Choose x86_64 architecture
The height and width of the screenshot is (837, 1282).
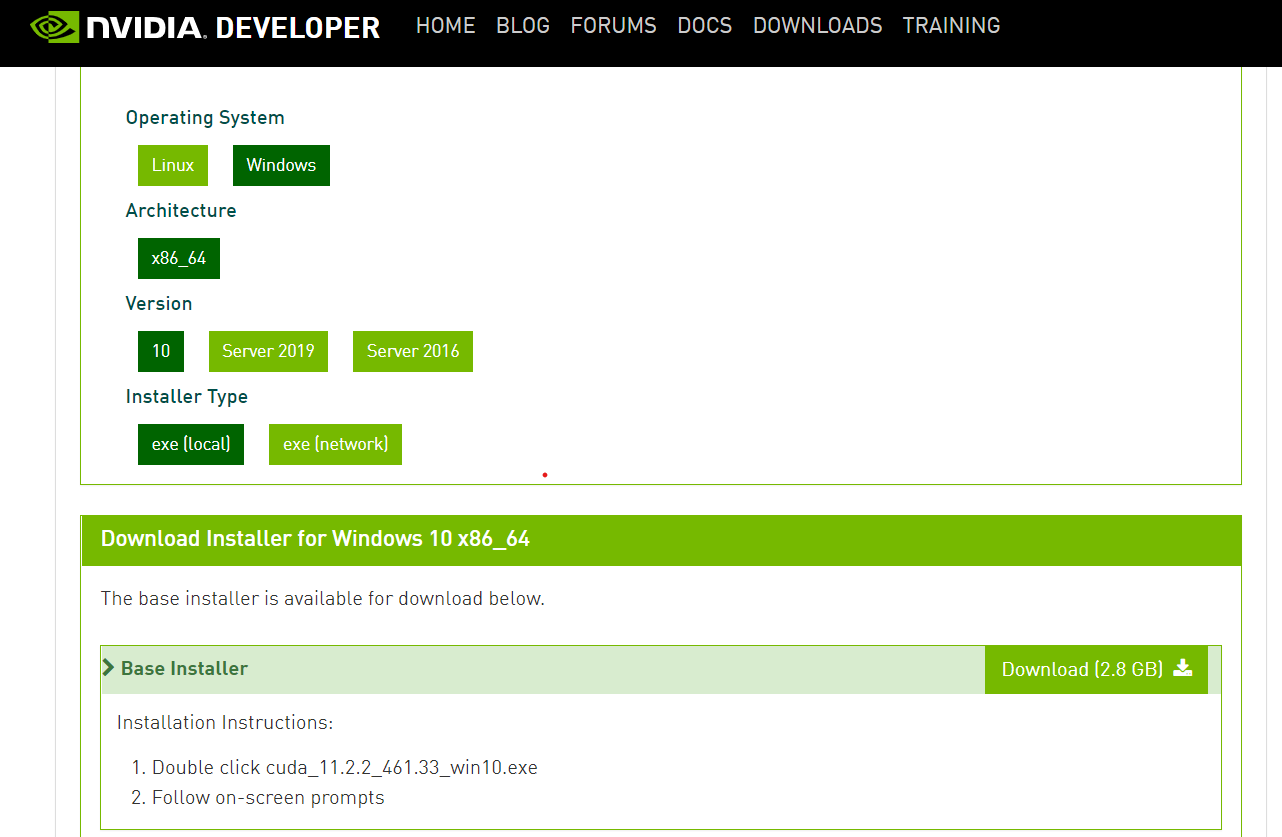coord(179,258)
